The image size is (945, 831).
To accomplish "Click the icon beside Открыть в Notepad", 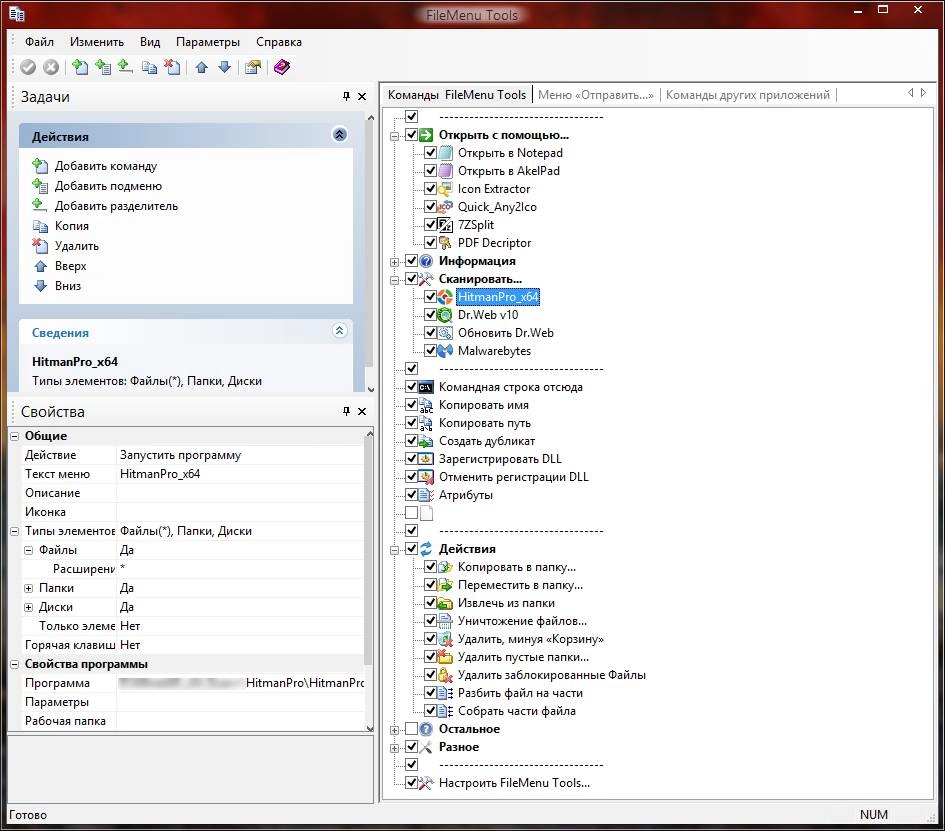I will click(x=445, y=152).
